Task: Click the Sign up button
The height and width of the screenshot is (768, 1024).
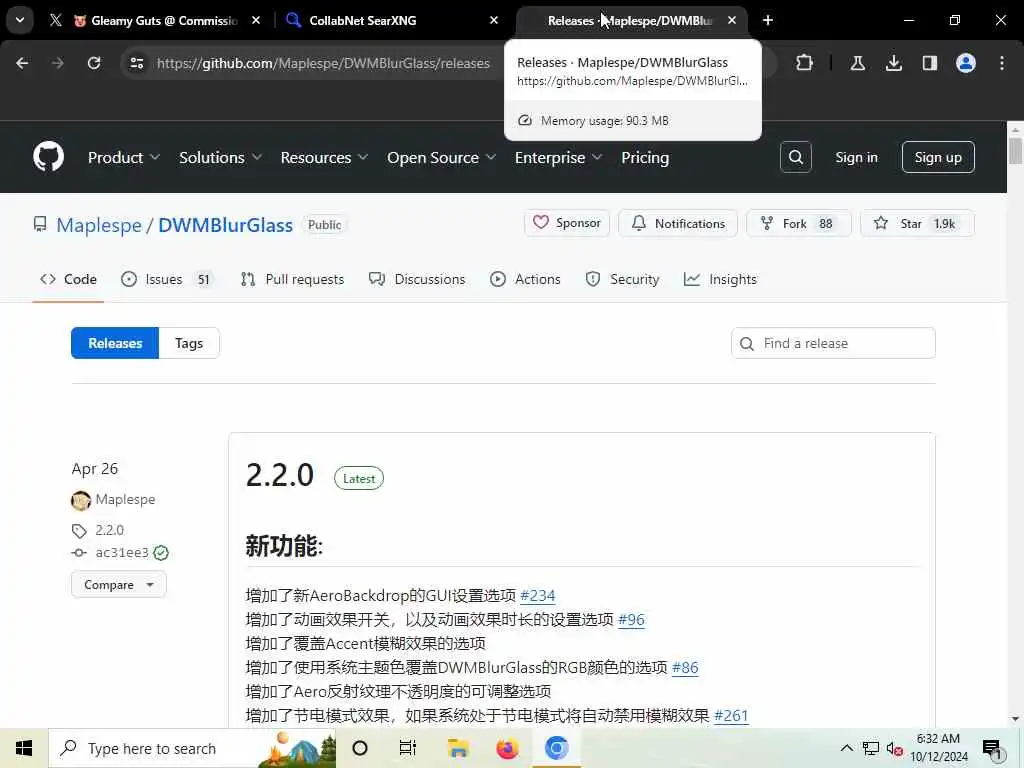Action: click(x=938, y=157)
